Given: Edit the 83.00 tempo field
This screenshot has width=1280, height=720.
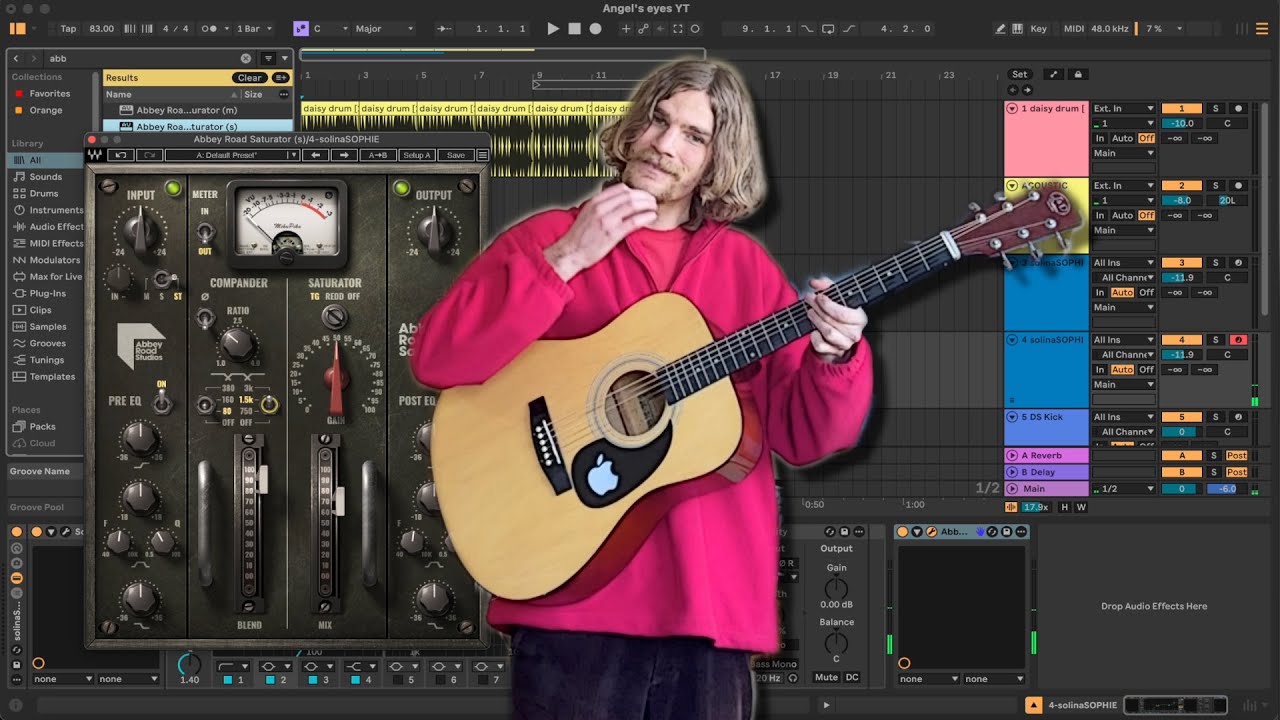Looking at the screenshot, I should pyautogui.click(x=101, y=29).
